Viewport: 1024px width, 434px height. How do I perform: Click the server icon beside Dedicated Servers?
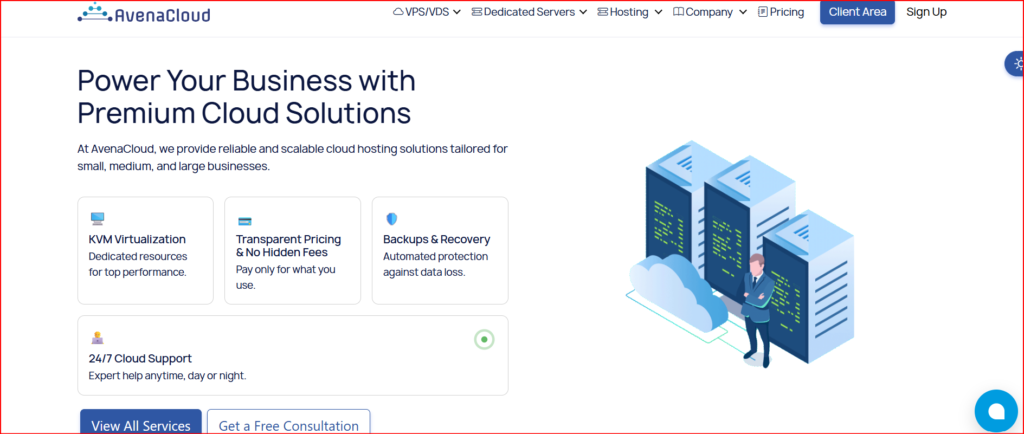click(x=477, y=12)
